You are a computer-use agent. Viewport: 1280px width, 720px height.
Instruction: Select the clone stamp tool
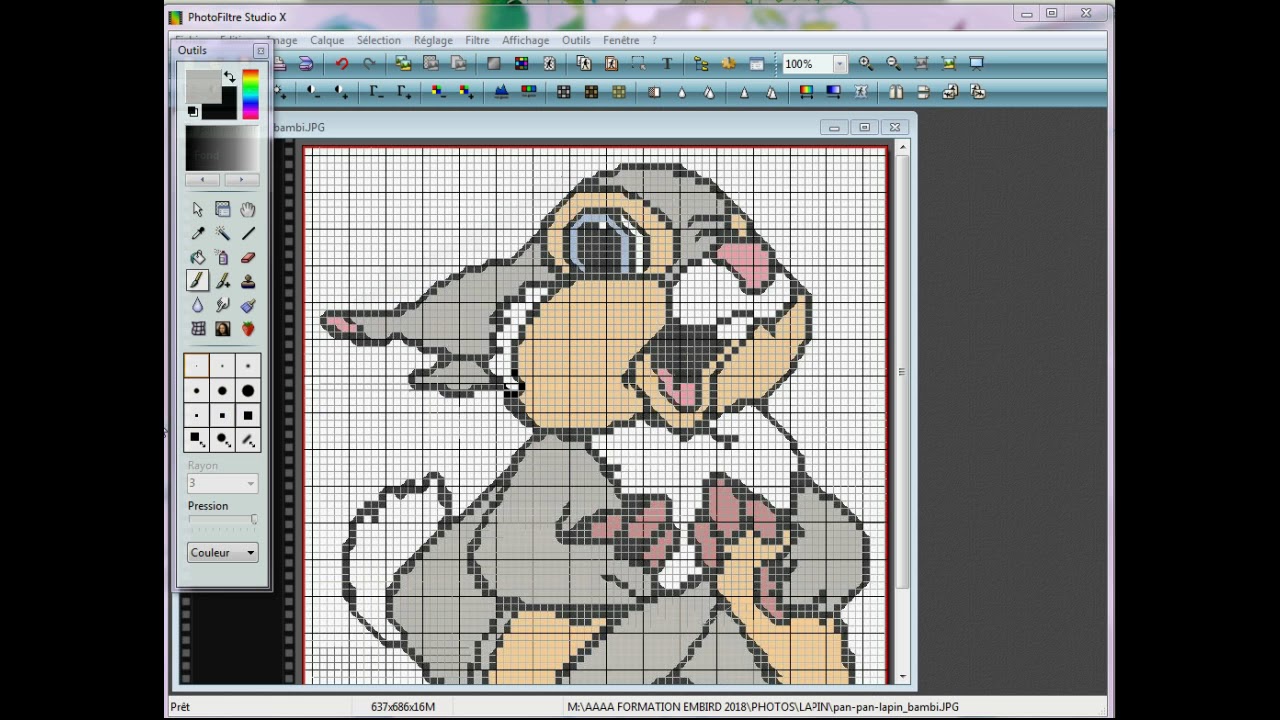(247, 281)
